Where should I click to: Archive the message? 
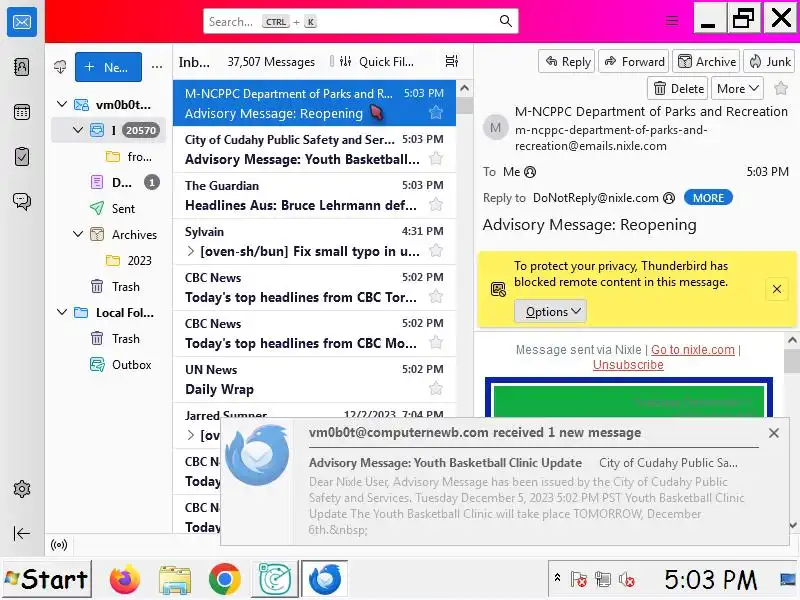(706, 62)
